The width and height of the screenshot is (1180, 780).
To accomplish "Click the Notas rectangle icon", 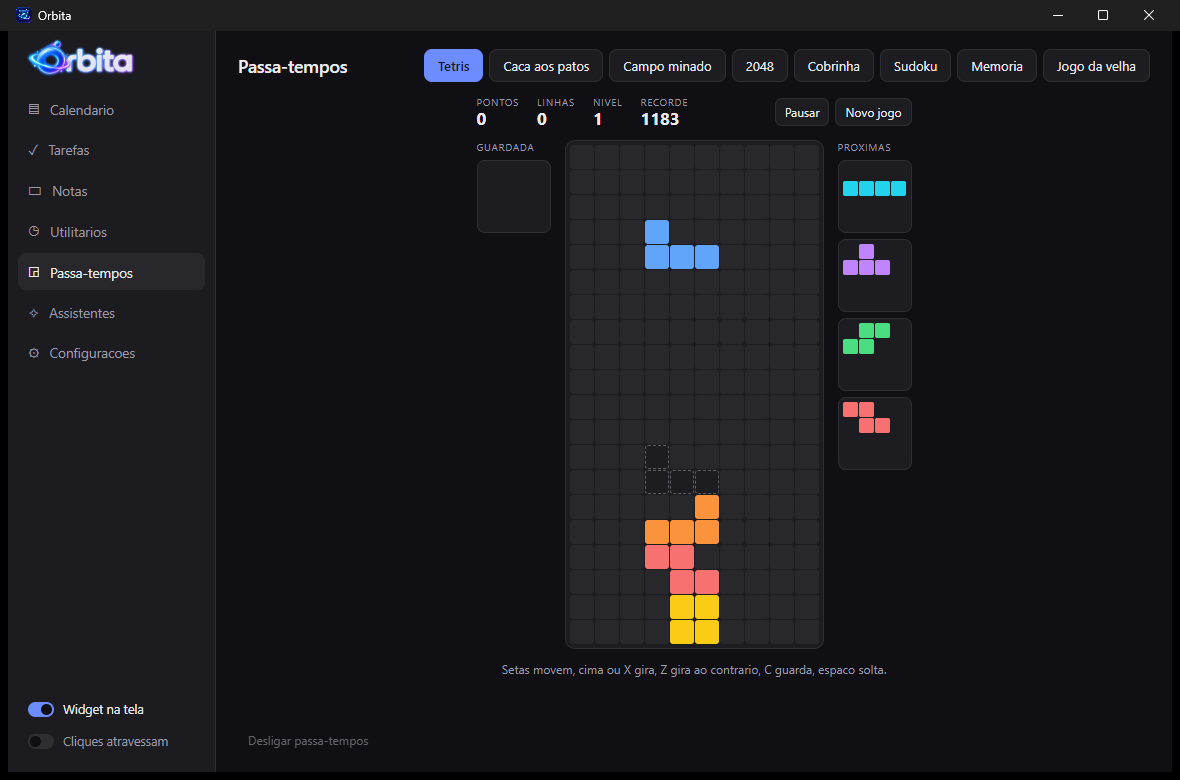I will point(35,191).
